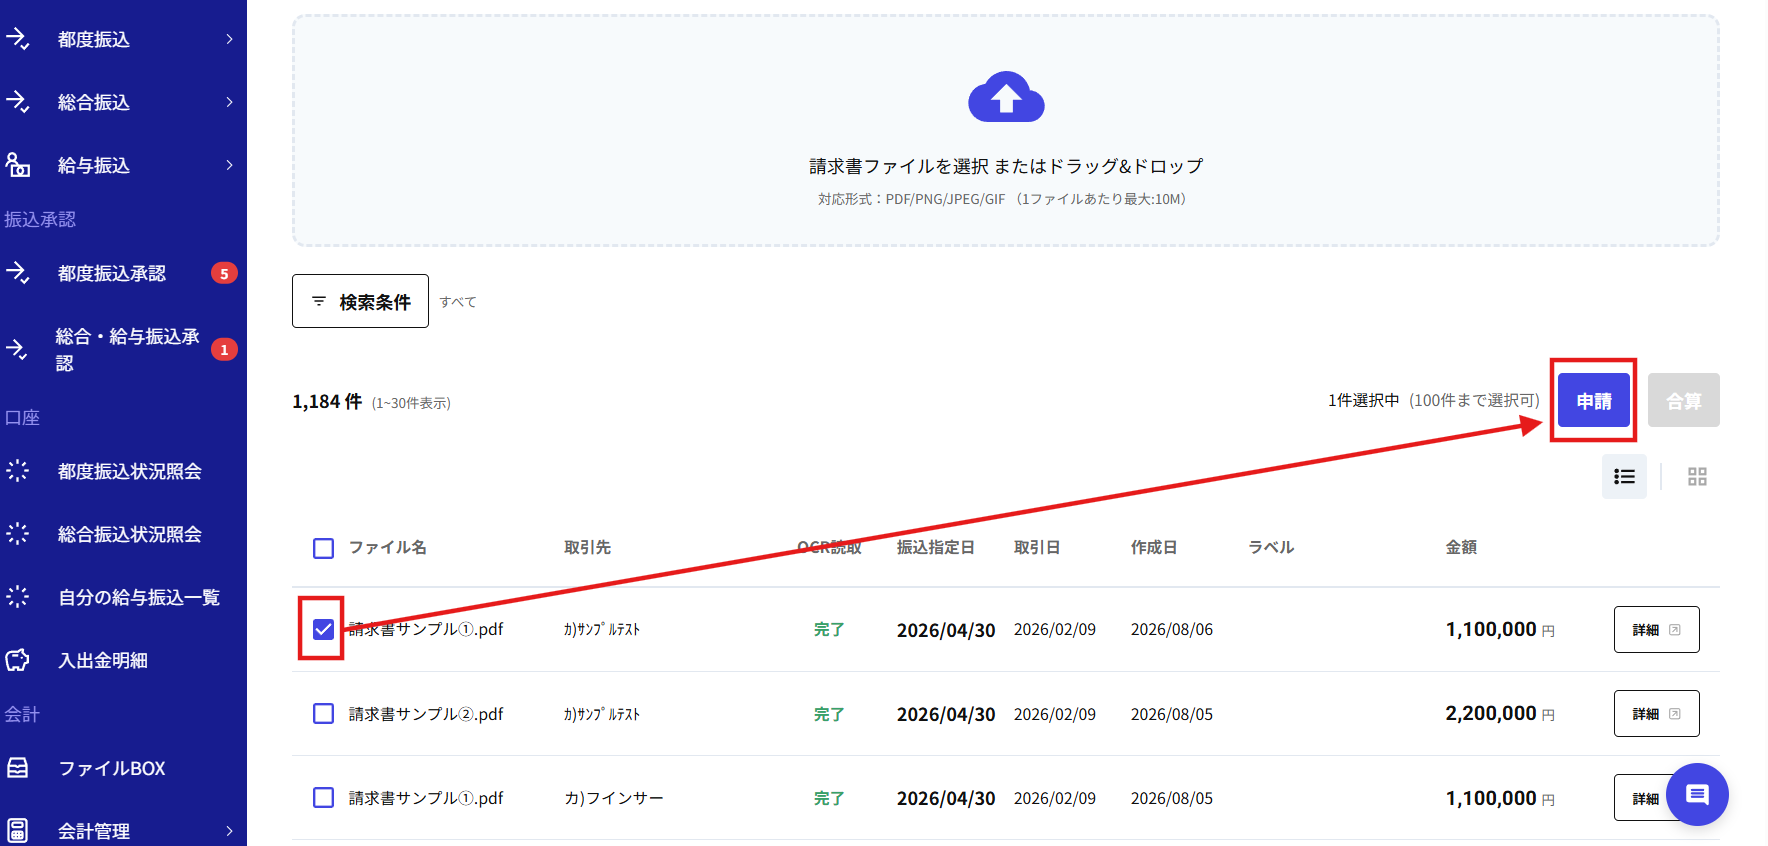Click the 総合振込状況照会 spinner icon
The image size is (1768, 846).
(18, 534)
